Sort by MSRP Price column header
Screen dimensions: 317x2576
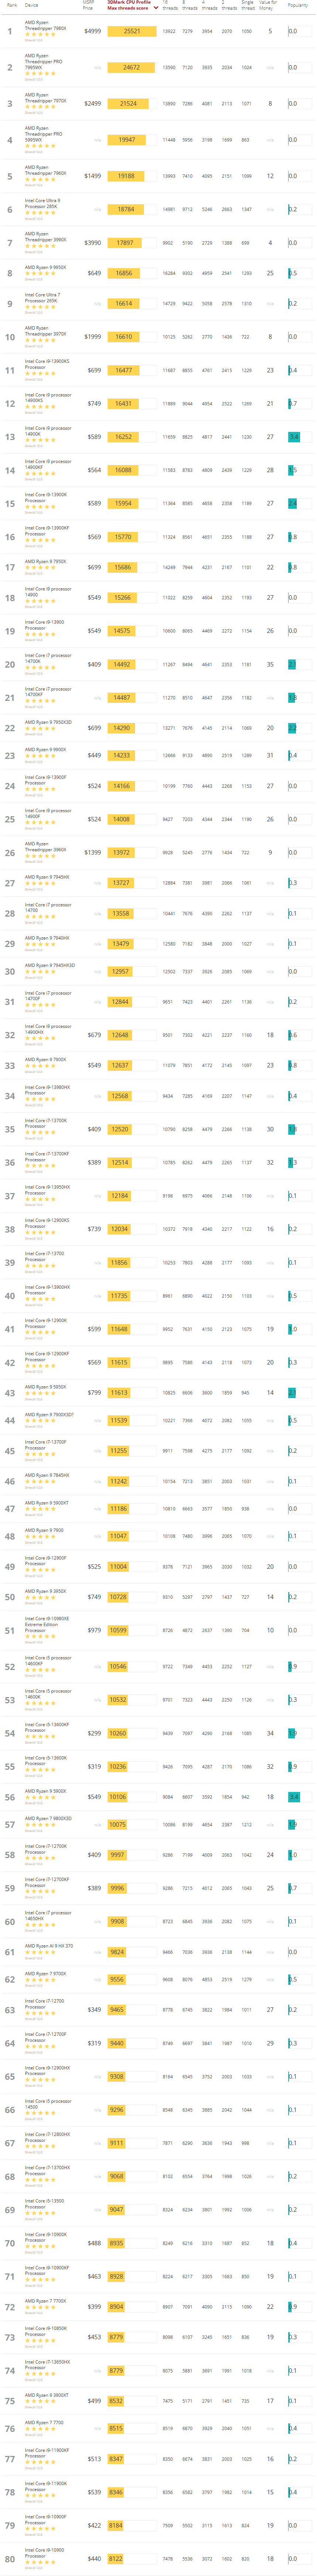(88, 6)
